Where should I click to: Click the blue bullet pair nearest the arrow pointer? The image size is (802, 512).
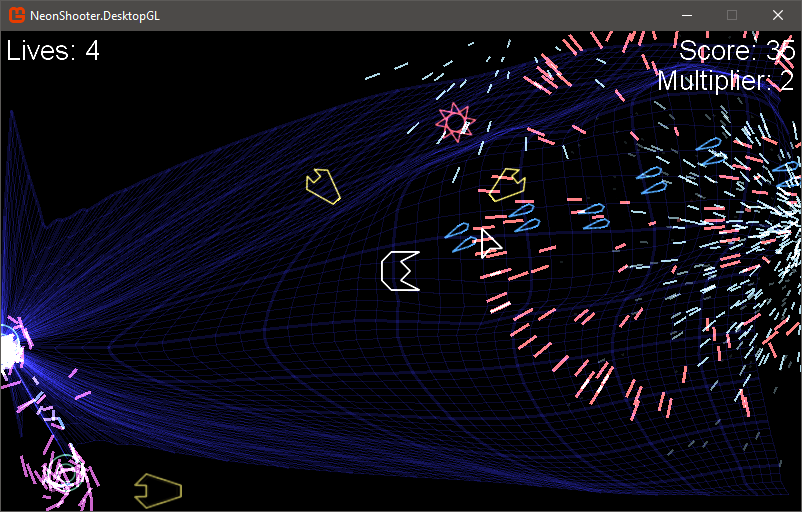tap(463, 237)
